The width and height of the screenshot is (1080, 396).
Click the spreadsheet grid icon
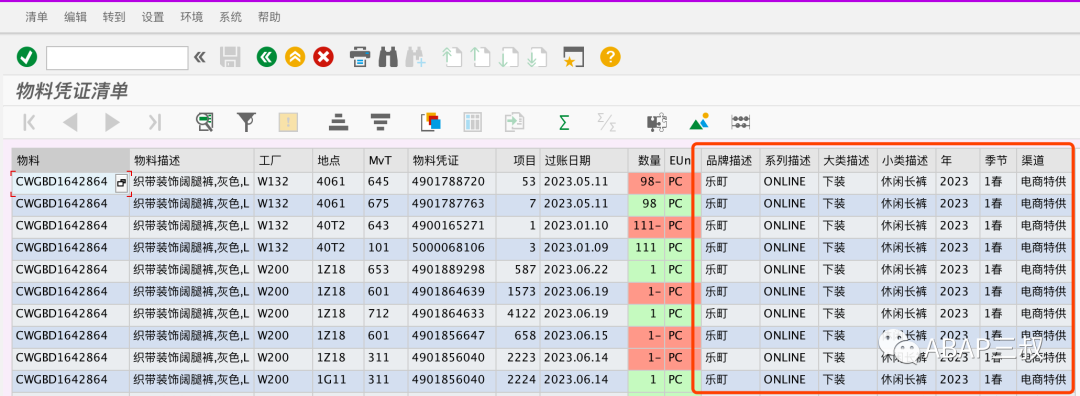coord(472,123)
